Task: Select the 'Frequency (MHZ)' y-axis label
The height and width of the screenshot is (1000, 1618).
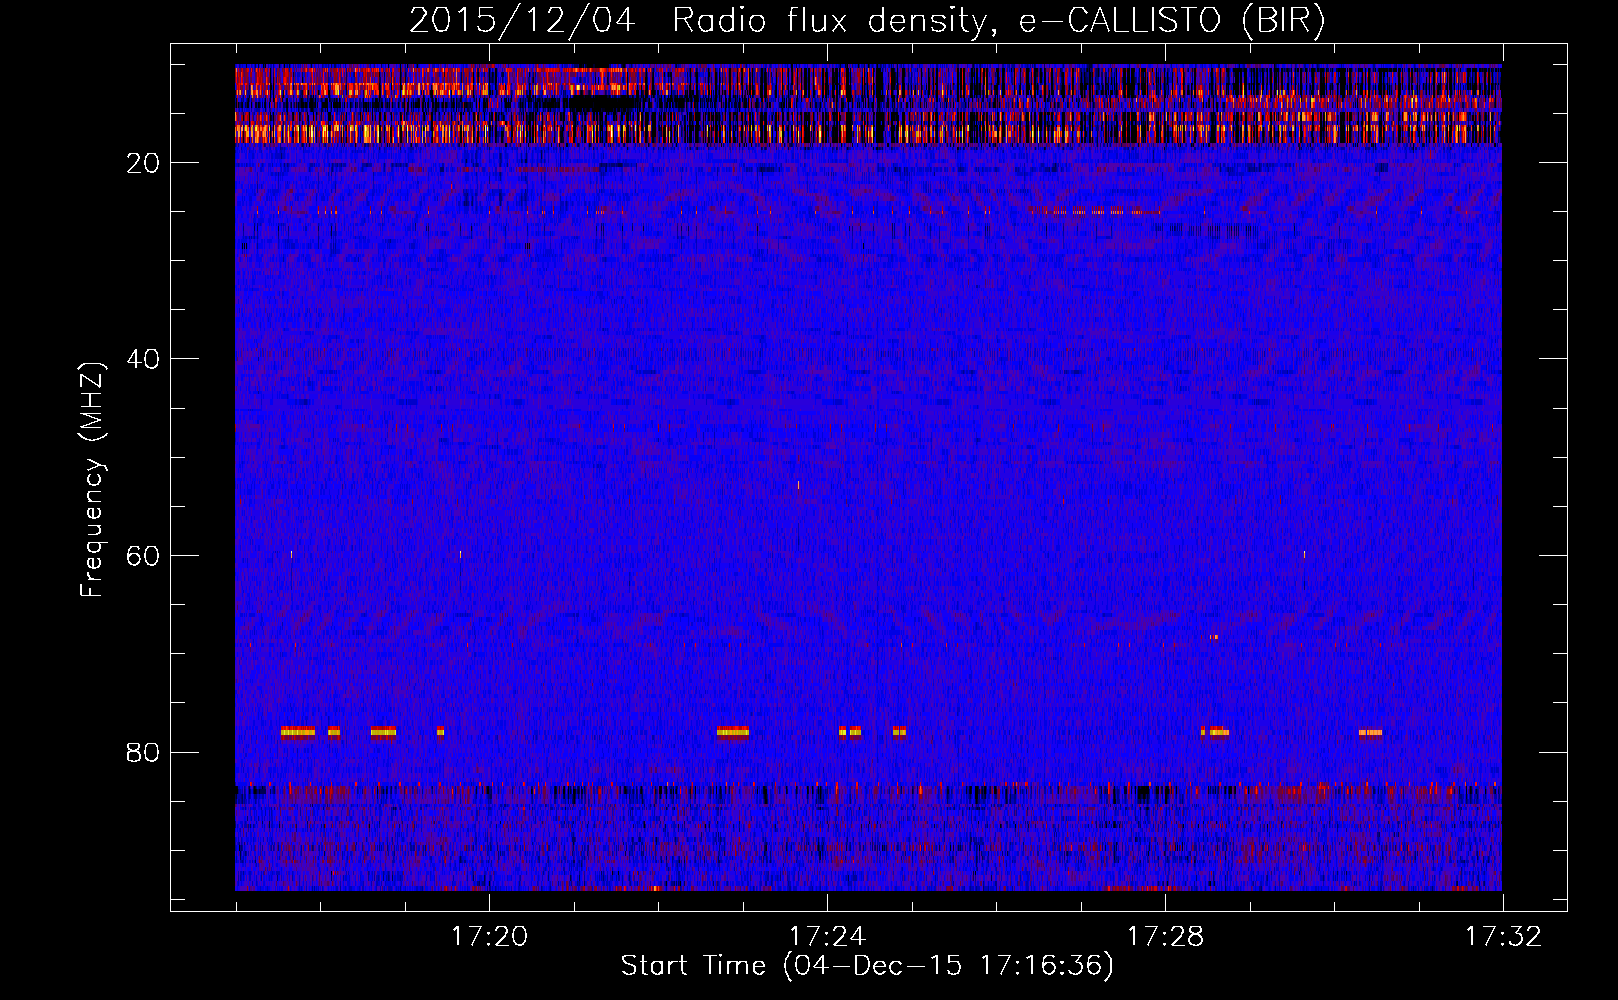Action: (x=92, y=480)
